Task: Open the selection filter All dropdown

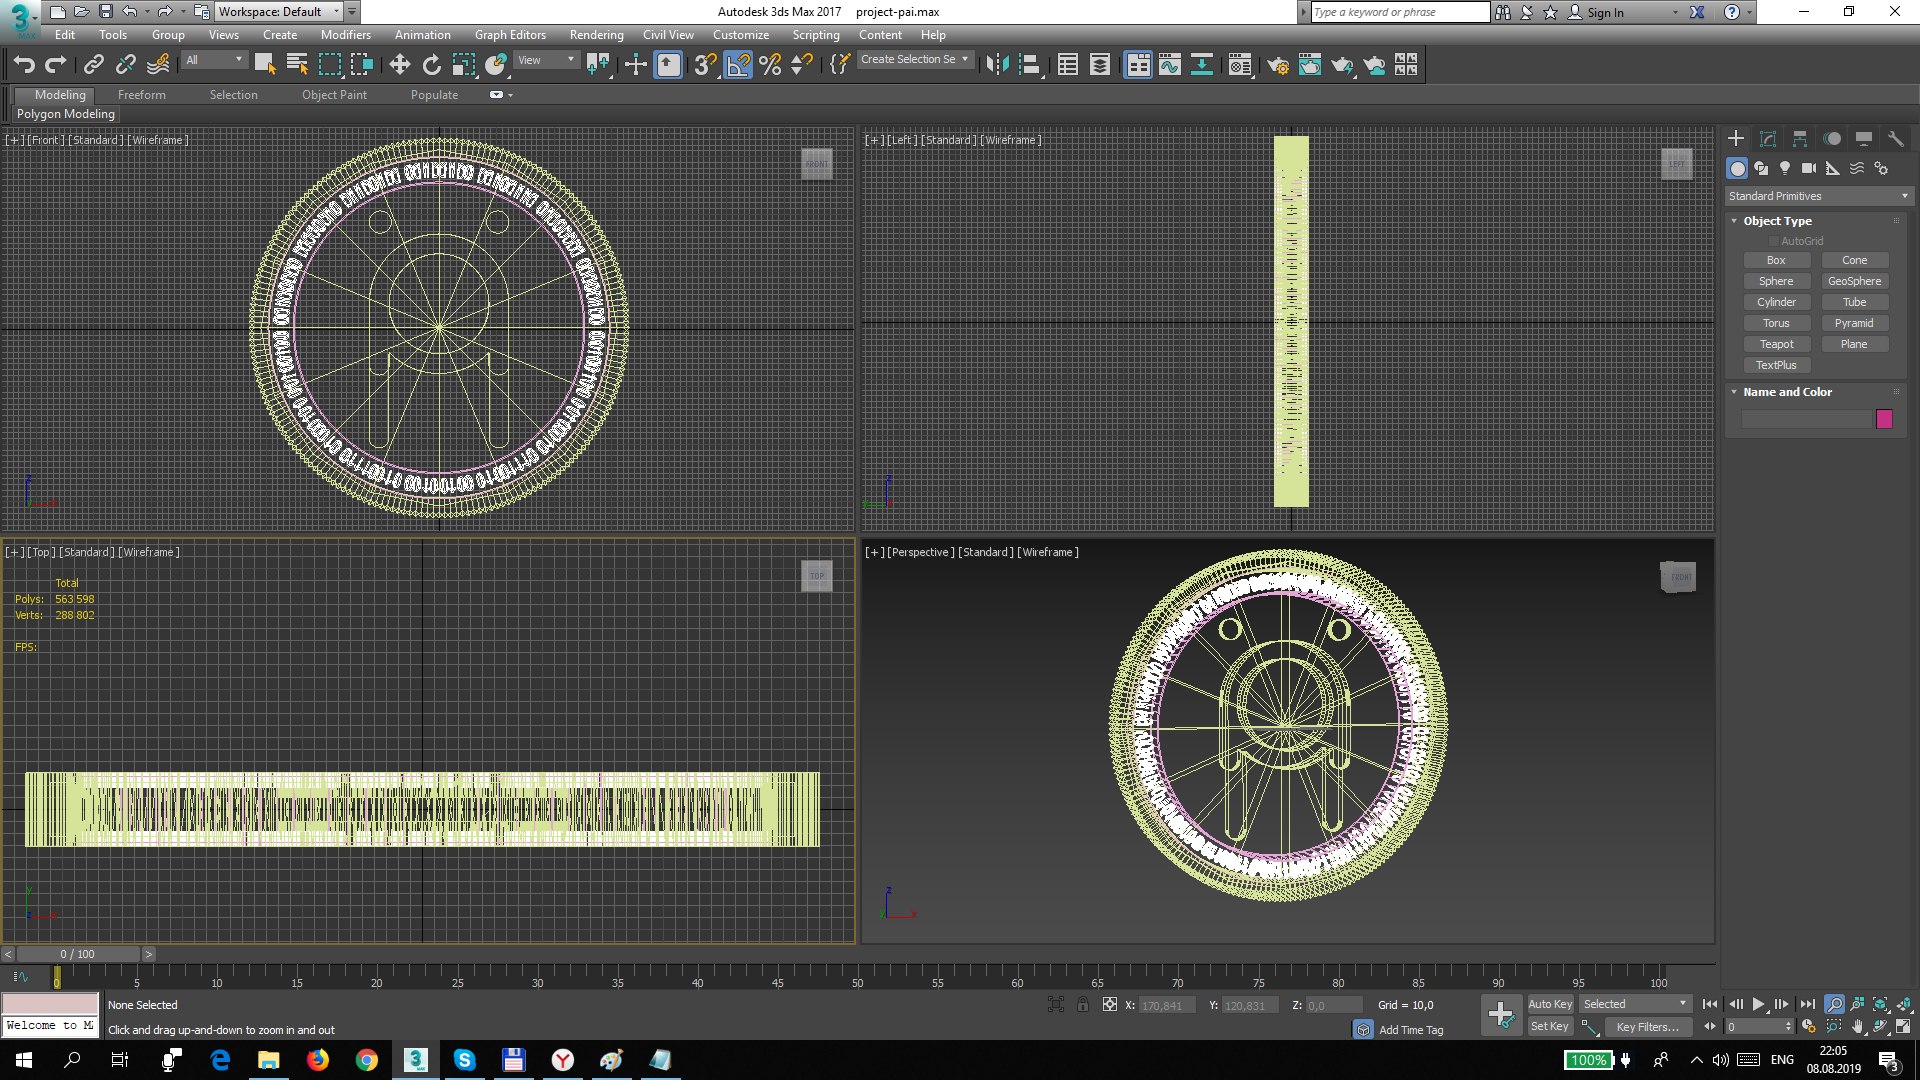Action: point(214,60)
